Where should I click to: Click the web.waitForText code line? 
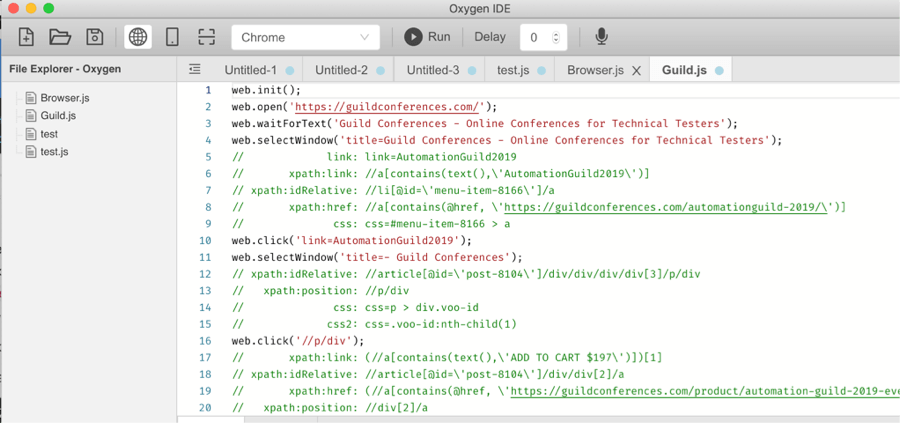click(x=484, y=123)
